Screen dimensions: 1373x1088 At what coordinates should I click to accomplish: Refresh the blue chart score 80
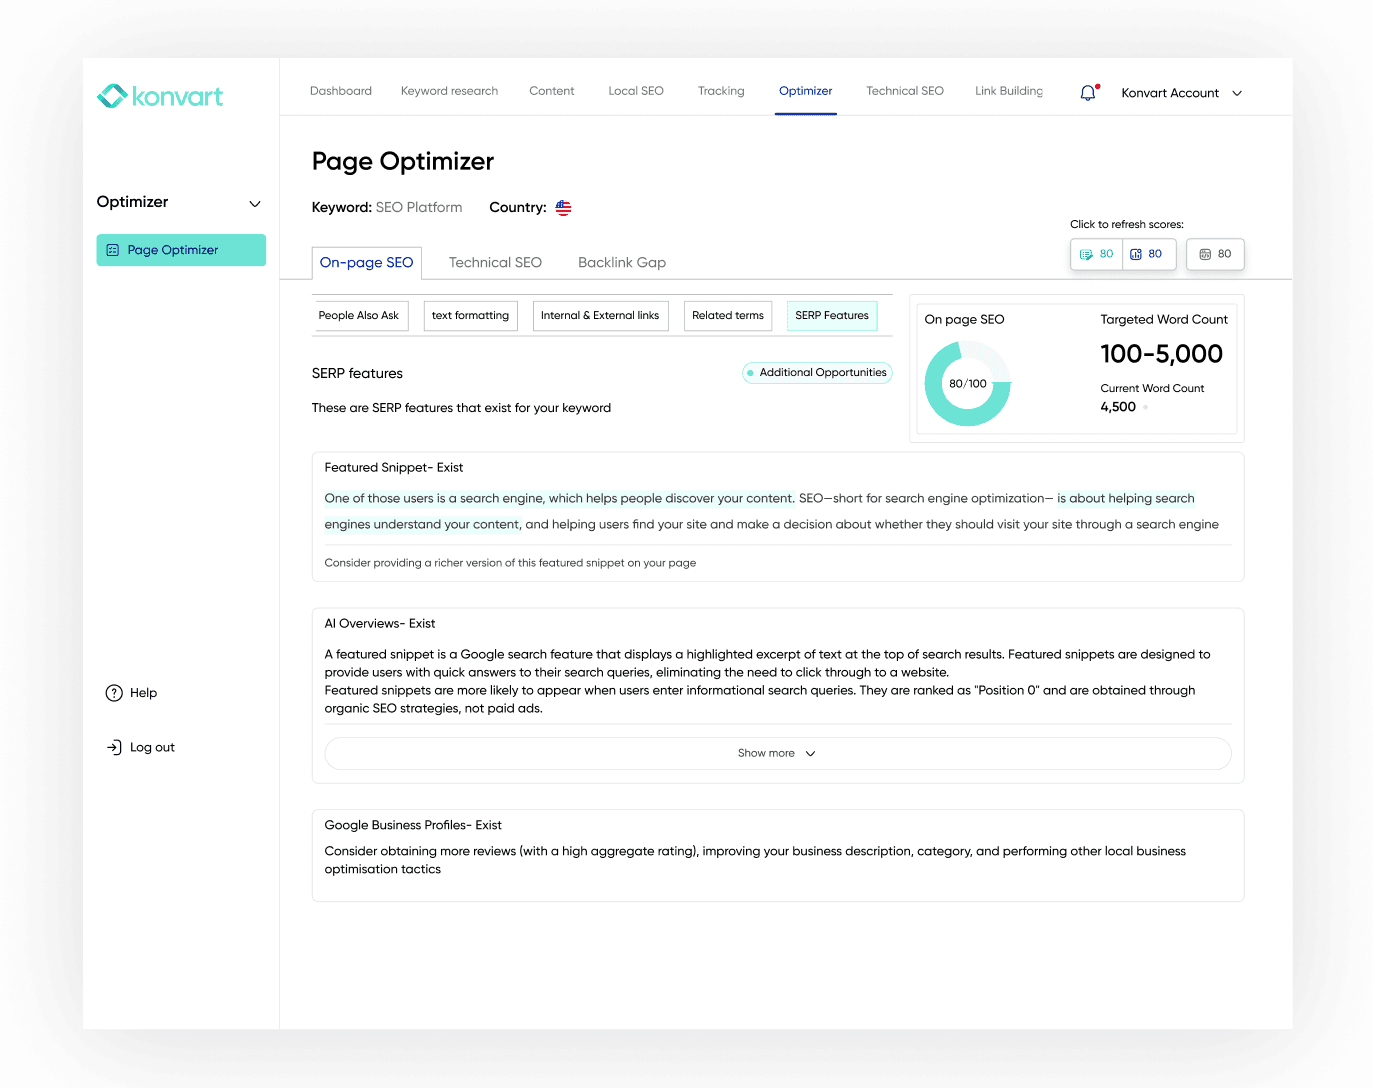1146,254
